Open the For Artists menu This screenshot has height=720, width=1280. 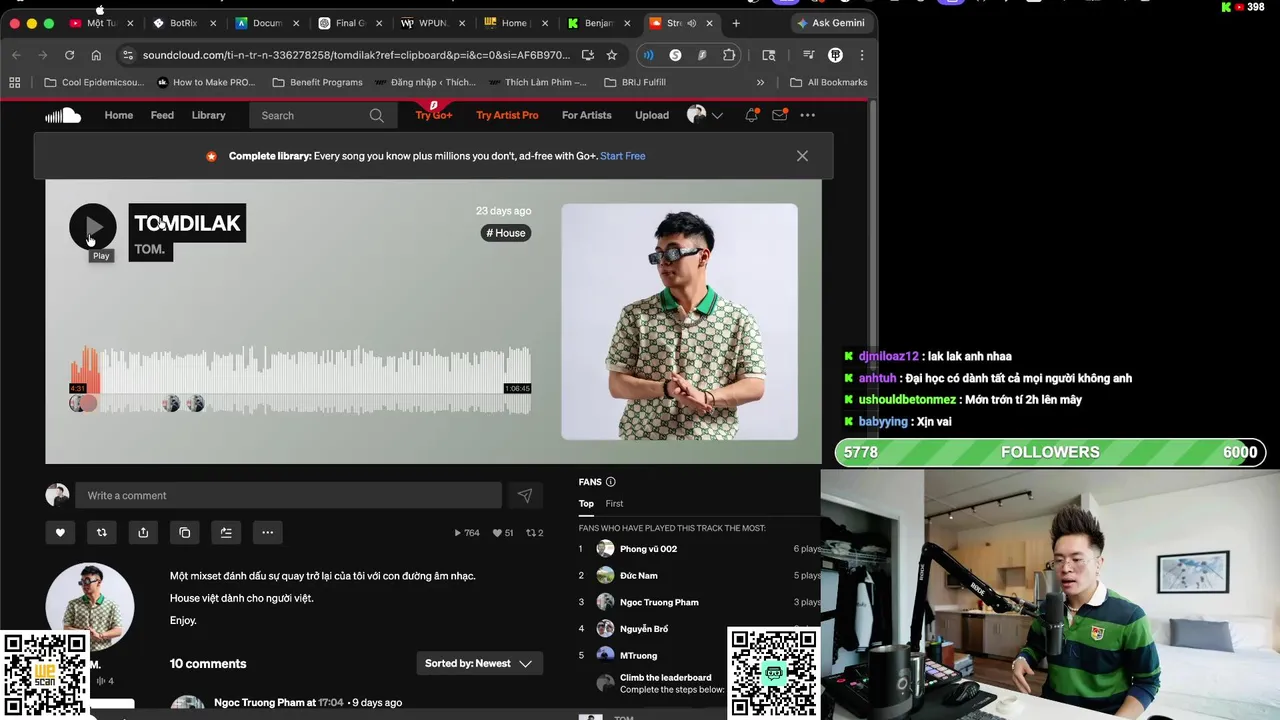[x=586, y=115]
